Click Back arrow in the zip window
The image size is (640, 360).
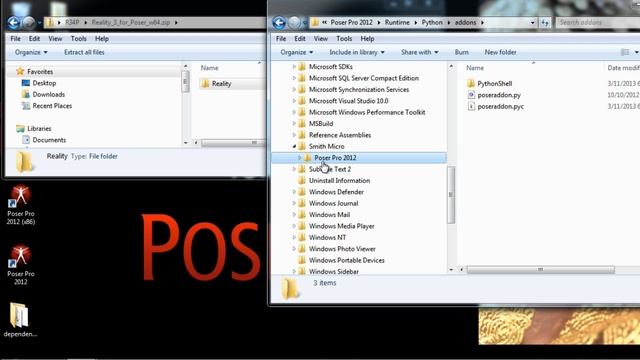pyautogui.click(x=13, y=22)
